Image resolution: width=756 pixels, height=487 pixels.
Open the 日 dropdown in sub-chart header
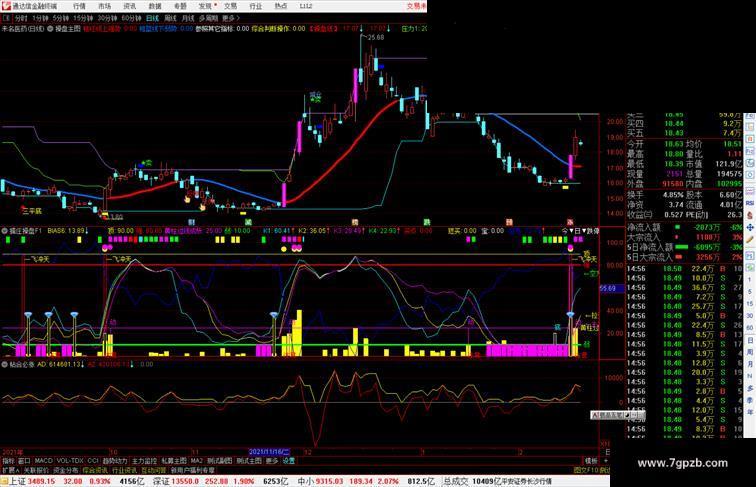tap(580, 231)
